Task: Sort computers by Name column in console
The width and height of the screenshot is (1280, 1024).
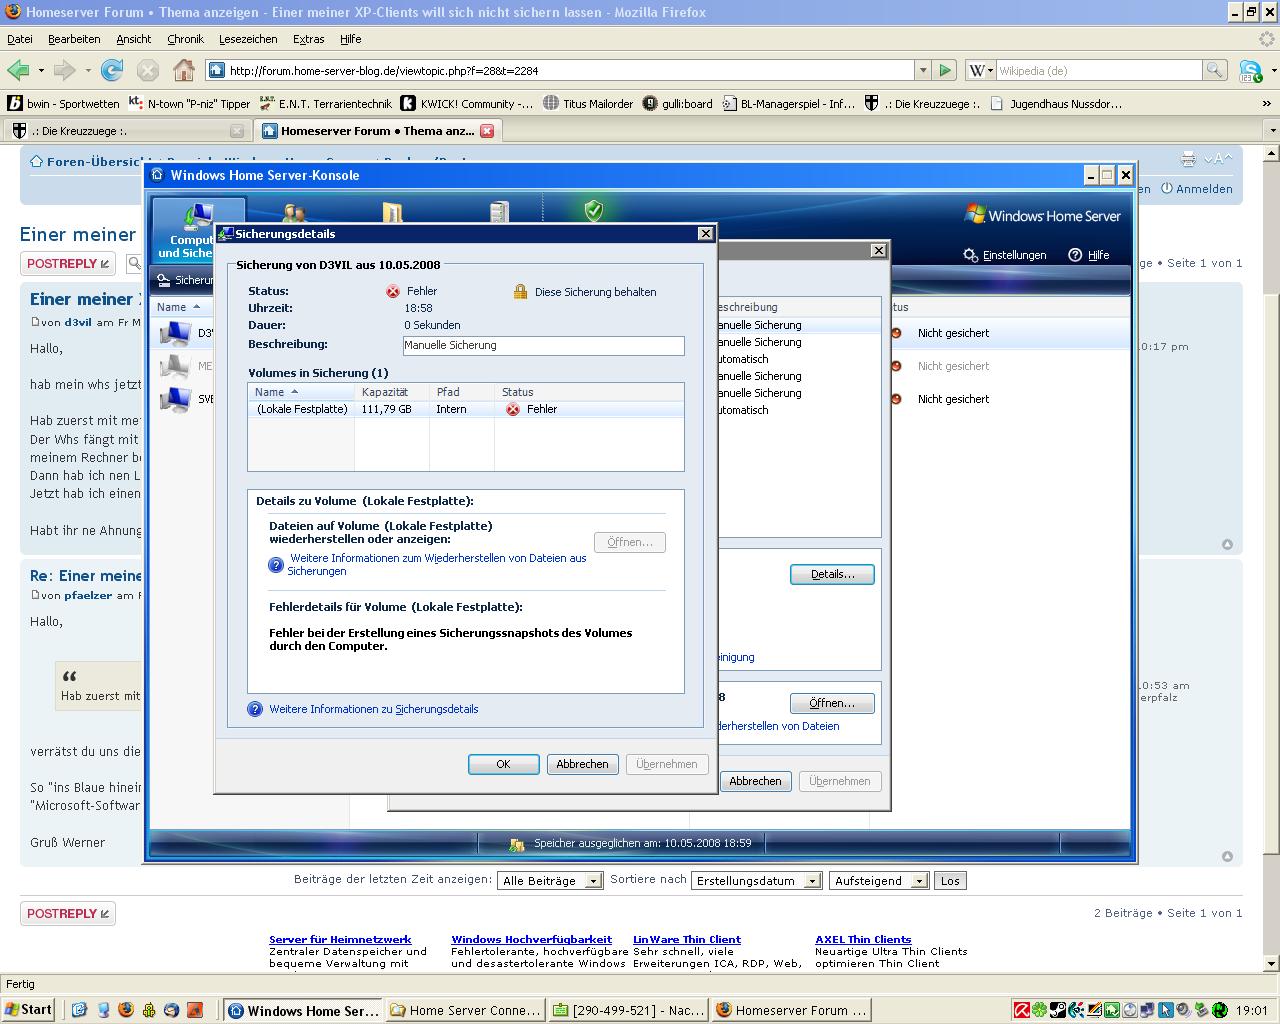Action: pyautogui.click(x=179, y=307)
